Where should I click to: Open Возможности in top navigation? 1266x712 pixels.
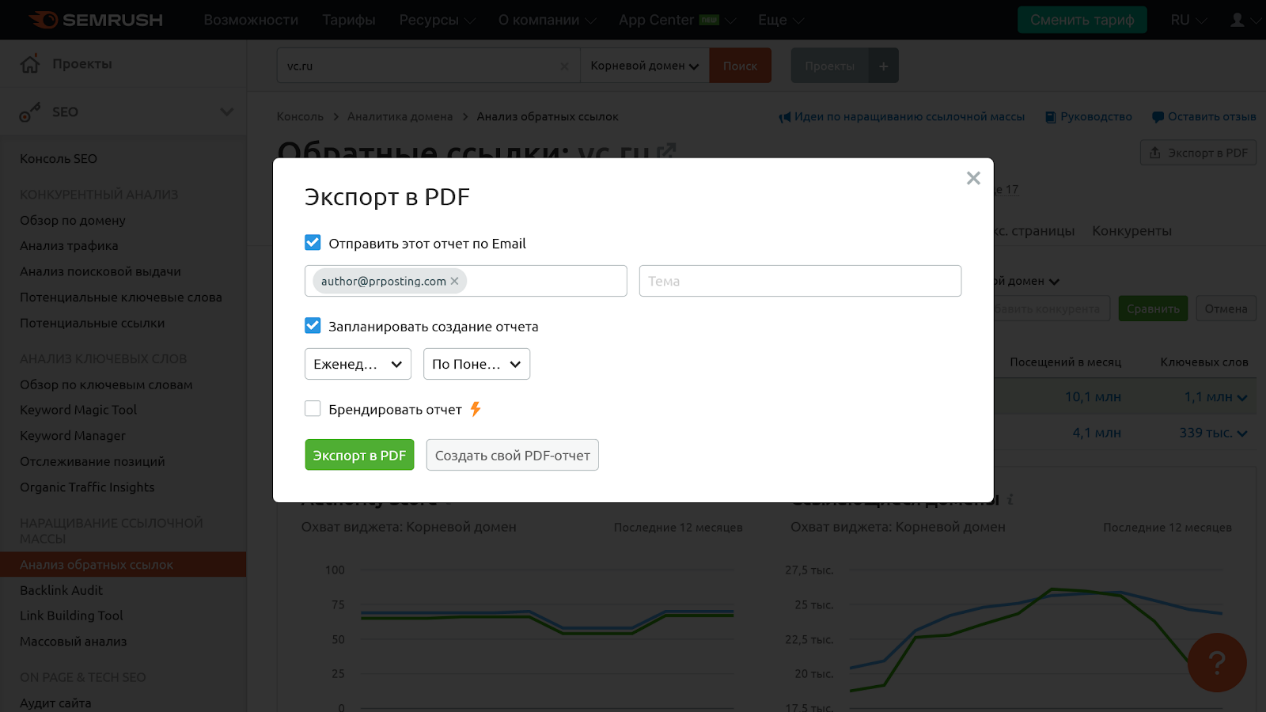pyautogui.click(x=251, y=19)
